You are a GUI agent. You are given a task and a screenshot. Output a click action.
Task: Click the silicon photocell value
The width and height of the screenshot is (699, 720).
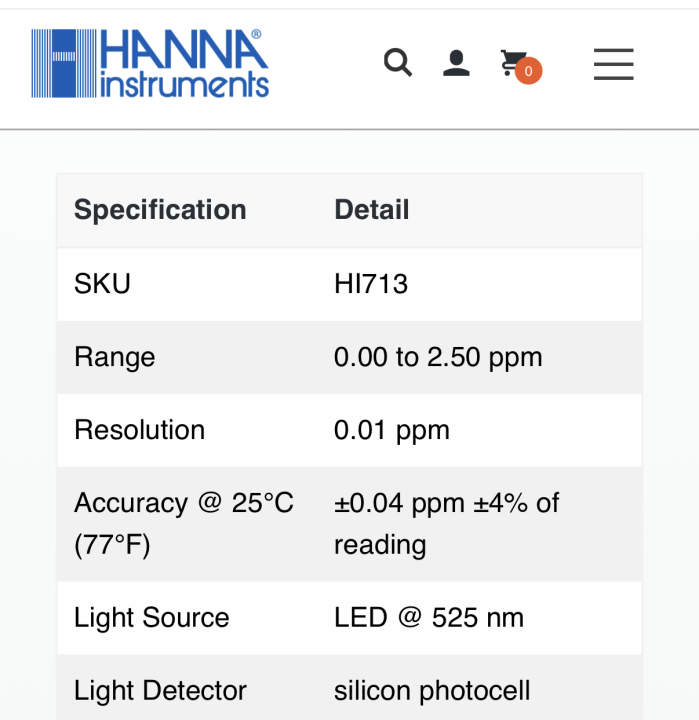pyautogui.click(x=432, y=690)
